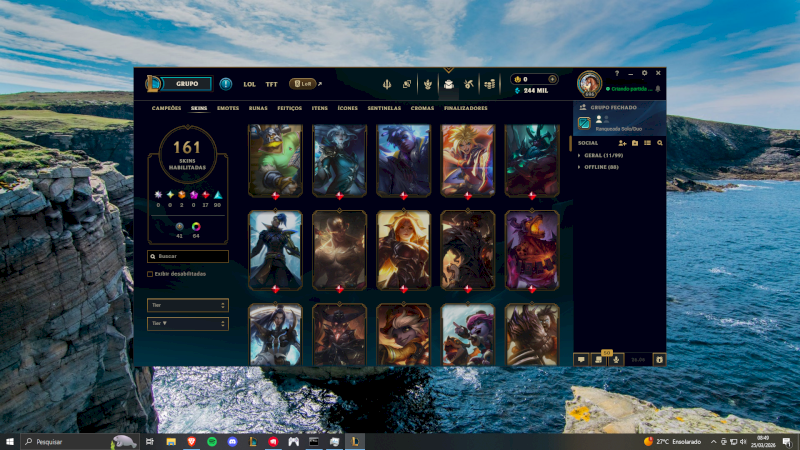Click the Ranqueada Solo/Duo queue icon
This screenshot has width=800, height=450.
click(x=584, y=123)
